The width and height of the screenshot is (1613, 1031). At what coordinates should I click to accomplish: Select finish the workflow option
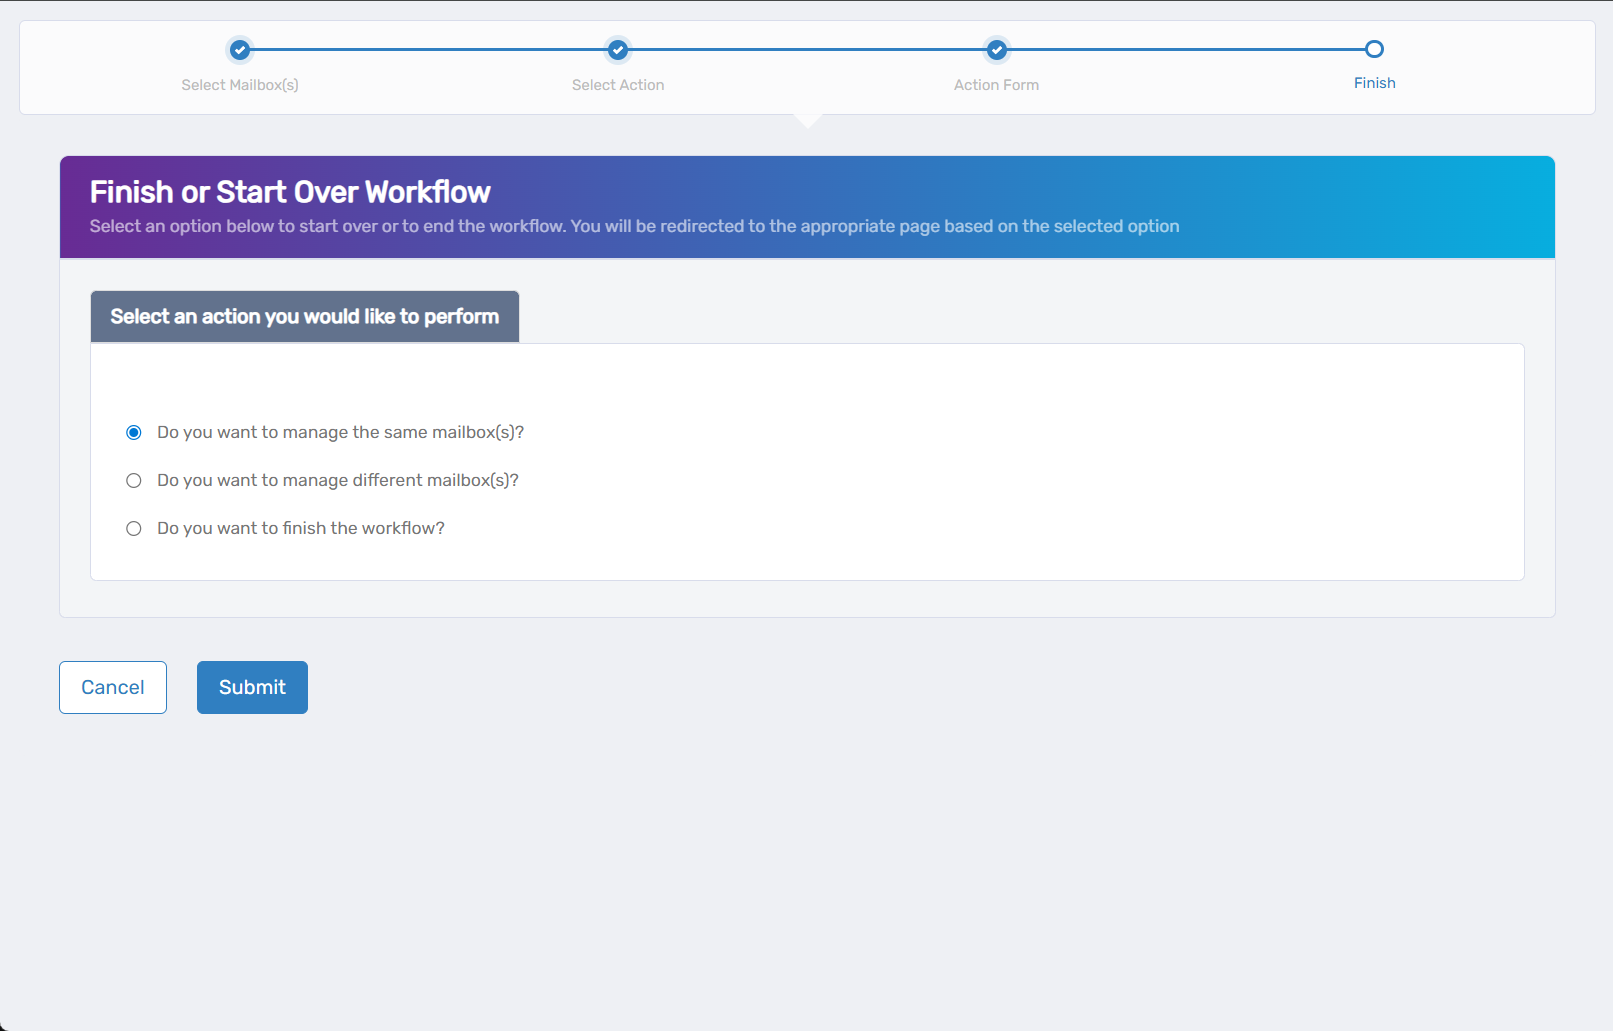(134, 528)
